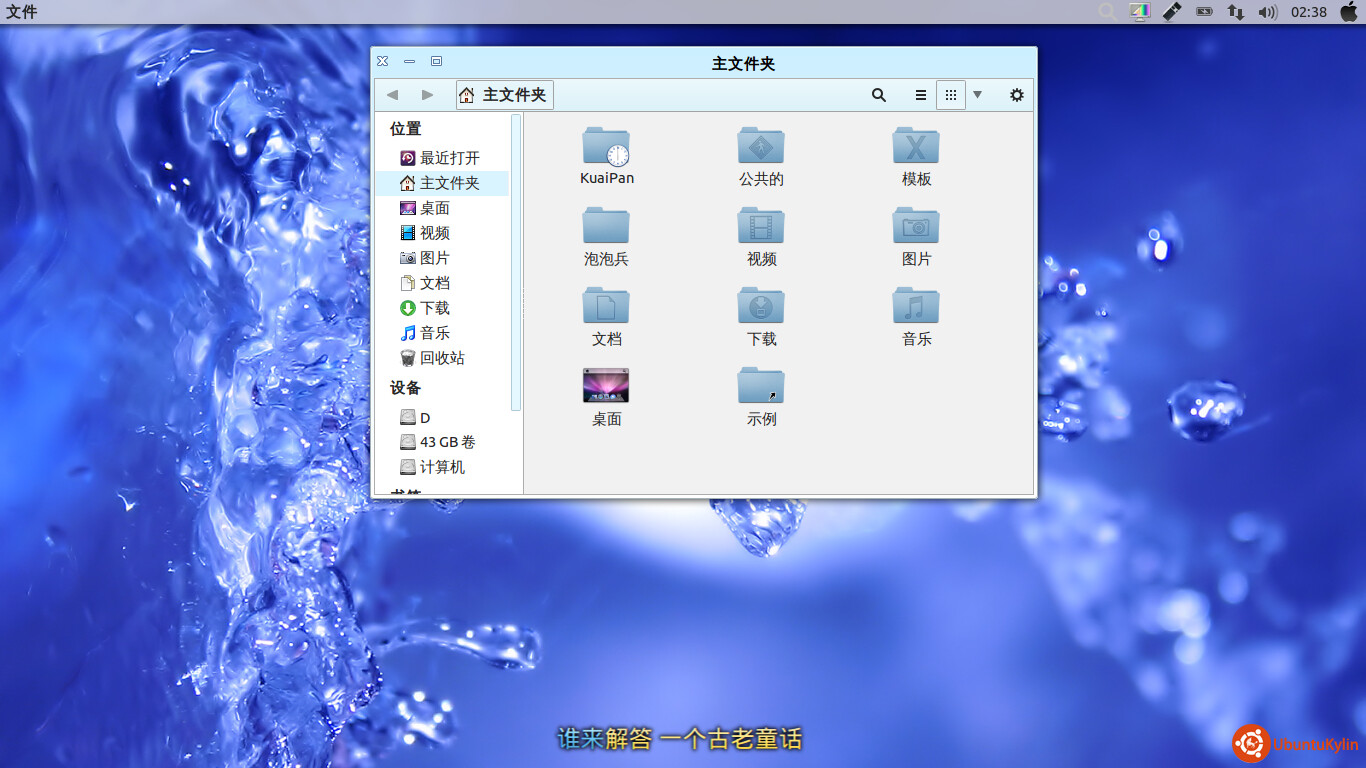Viewport: 1366px width, 768px height.
Task: Open the volume indicator in top panel
Action: click(1267, 12)
